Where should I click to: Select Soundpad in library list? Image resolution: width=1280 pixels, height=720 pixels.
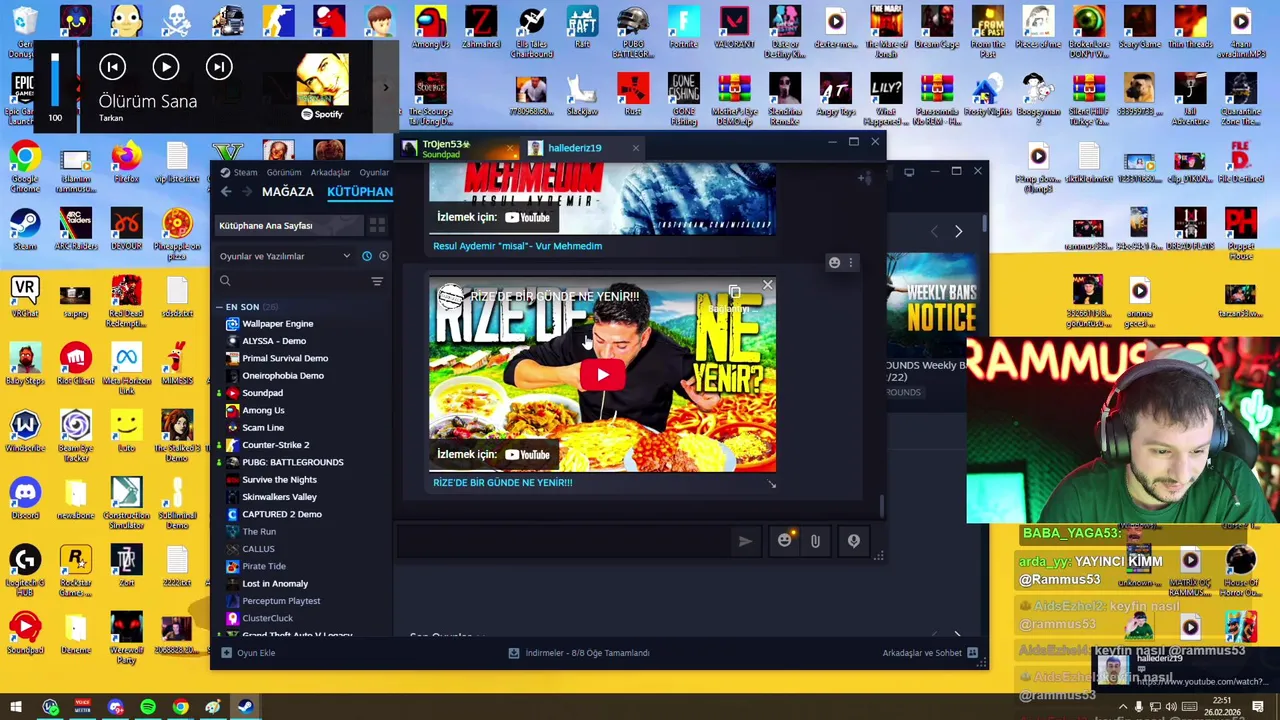tap(263, 393)
